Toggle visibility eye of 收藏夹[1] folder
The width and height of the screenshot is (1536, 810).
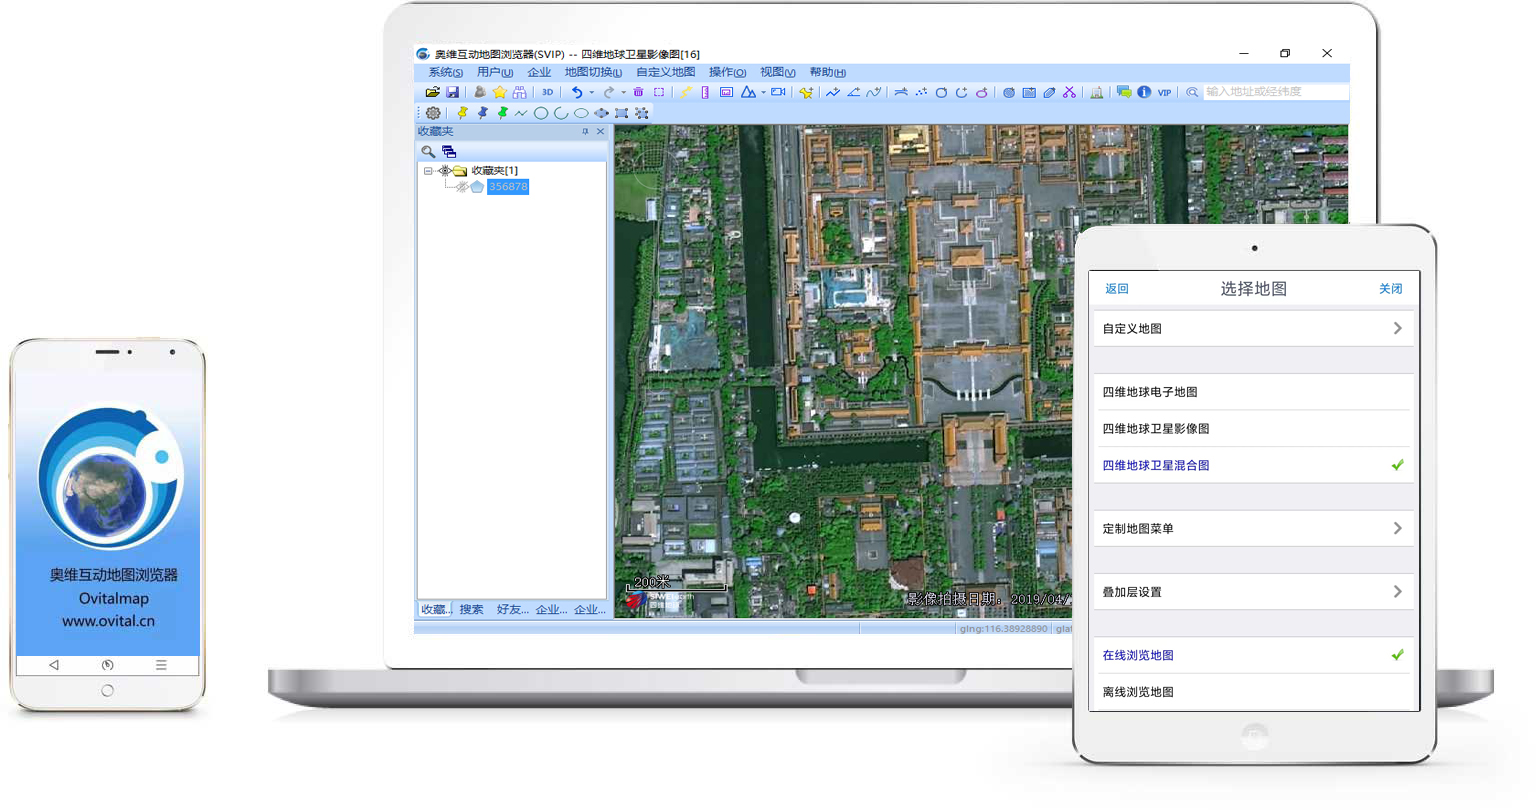445,171
